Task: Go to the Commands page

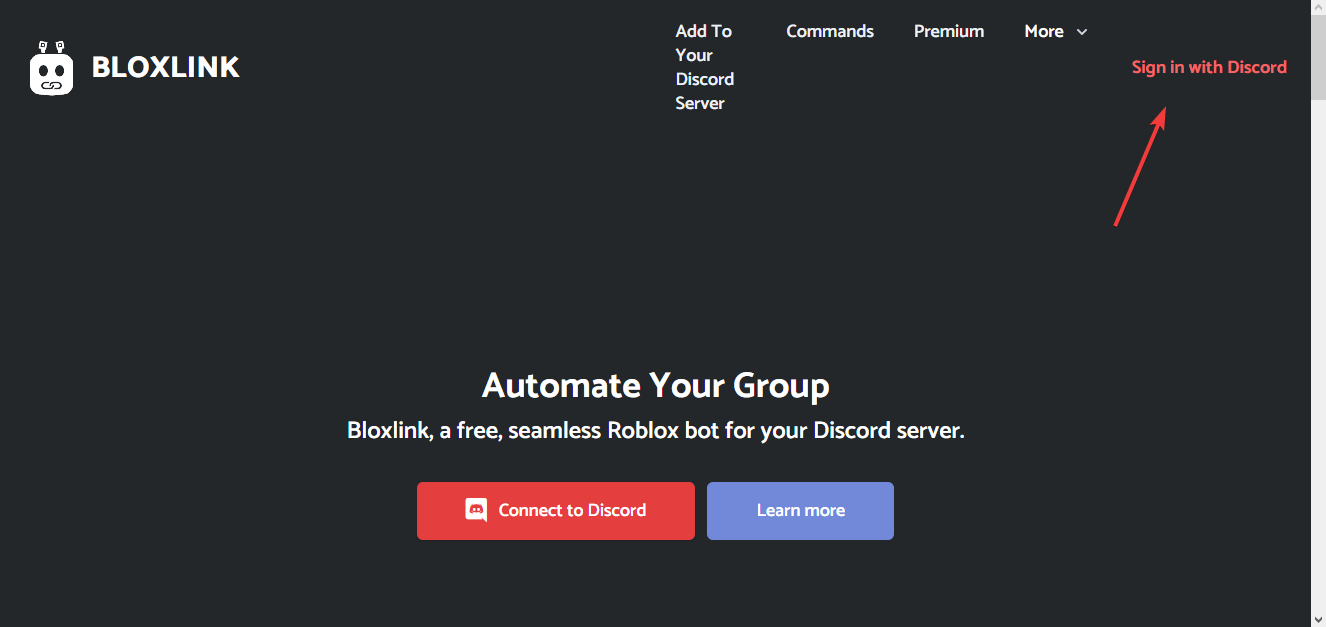Action: point(830,31)
